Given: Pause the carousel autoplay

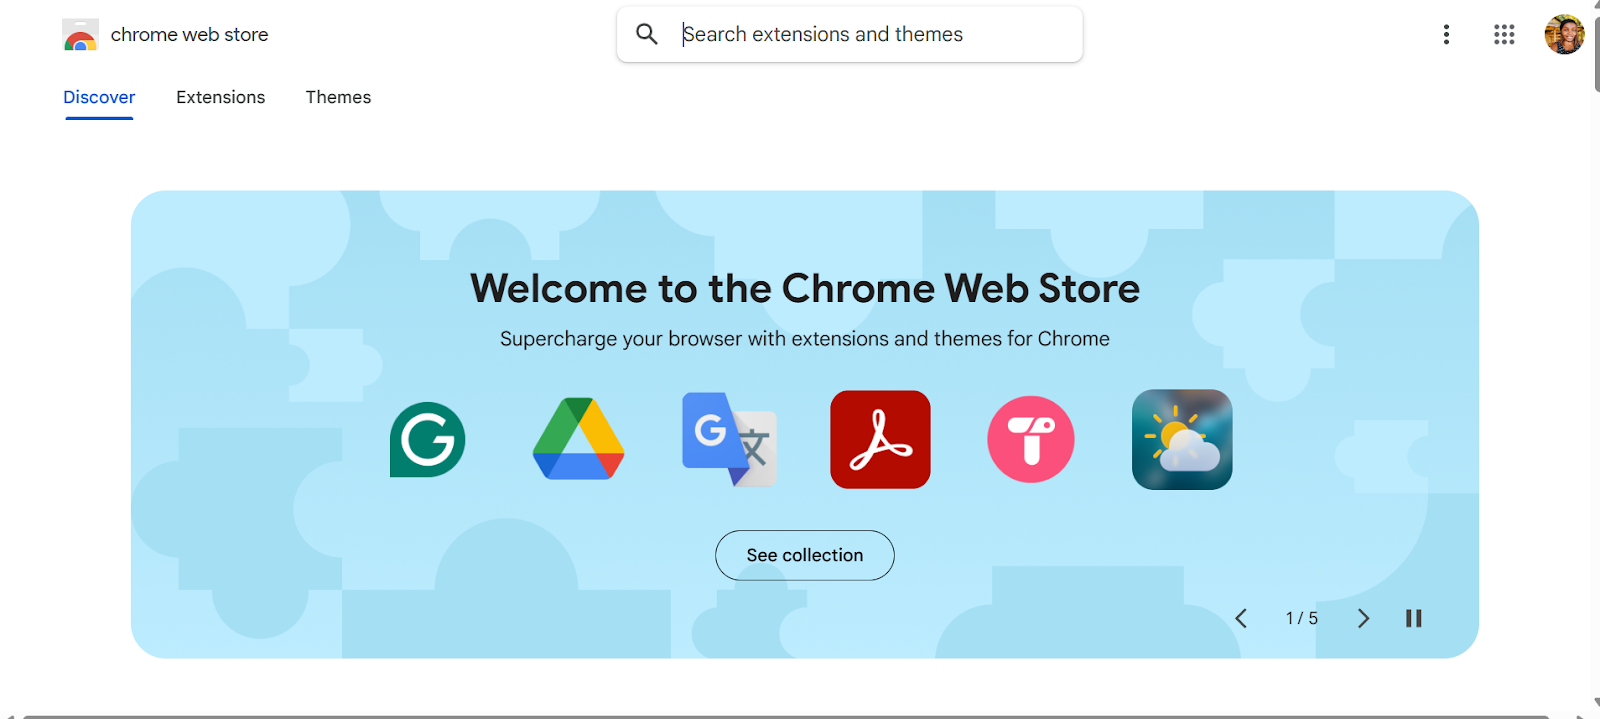Looking at the screenshot, I should [x=1414, y=618].
